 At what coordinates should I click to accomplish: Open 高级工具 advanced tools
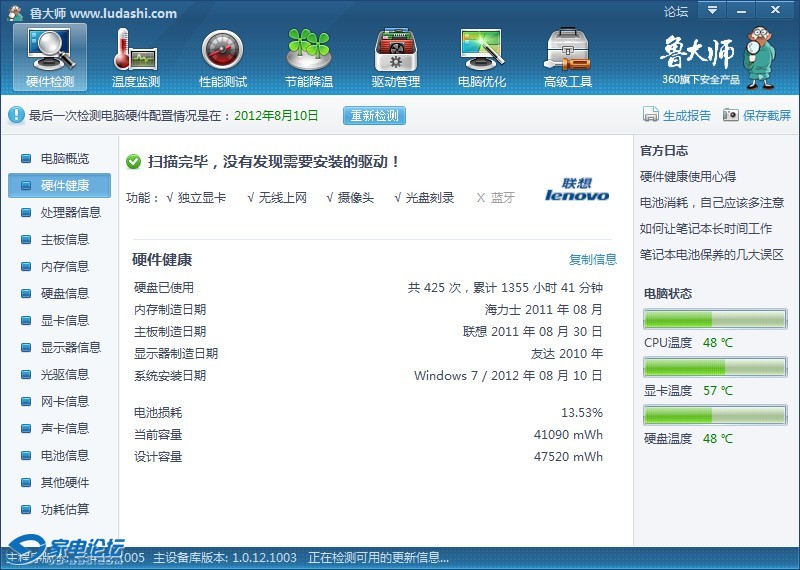coord(568,57)
